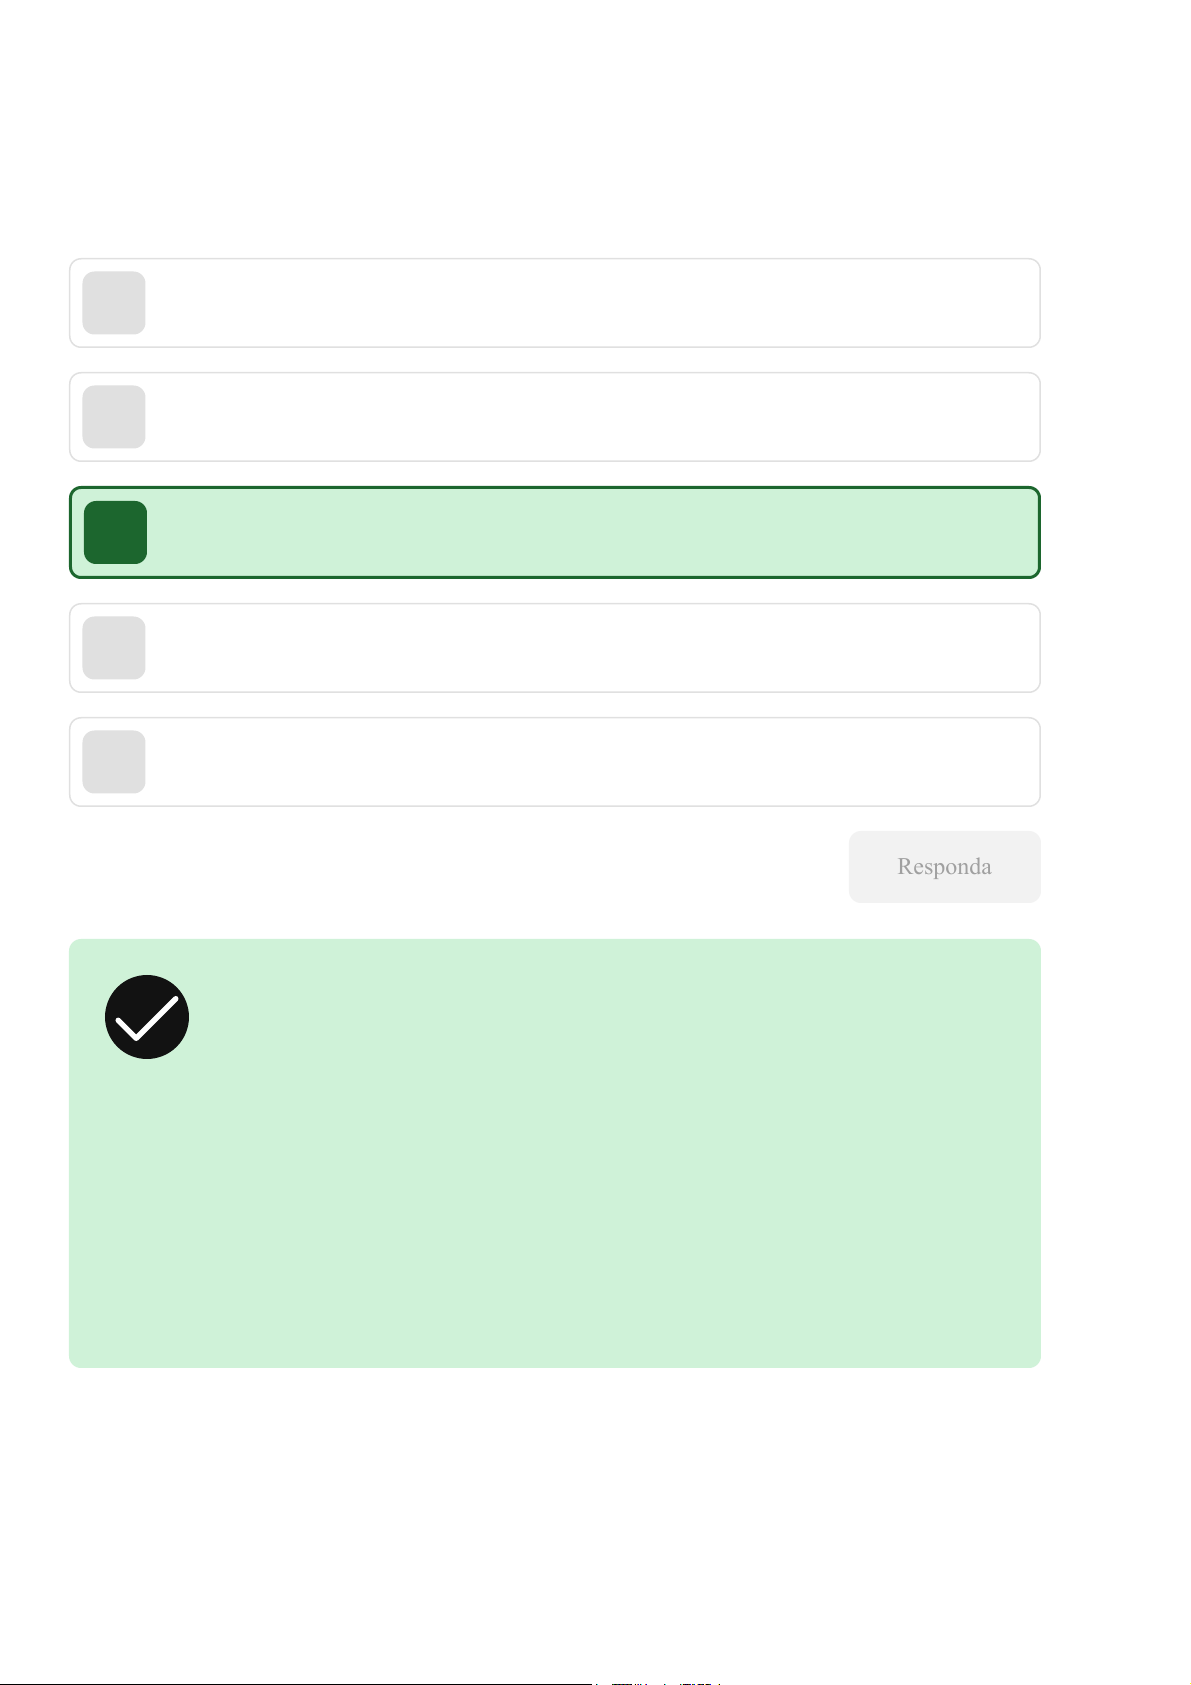Tick the second answer option's gray square
Screen dimensions: 1191x1685
coord(114,417)
